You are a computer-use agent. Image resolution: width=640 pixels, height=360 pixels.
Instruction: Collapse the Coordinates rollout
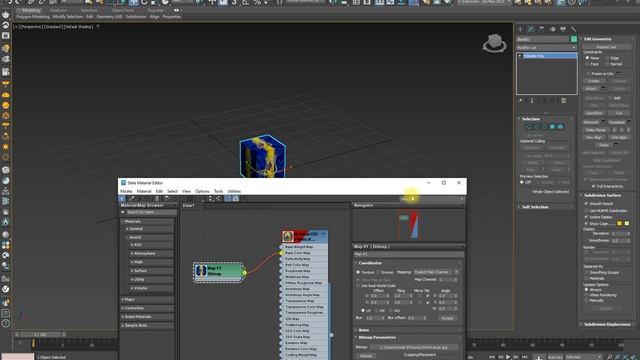click(x=409, y=263)
